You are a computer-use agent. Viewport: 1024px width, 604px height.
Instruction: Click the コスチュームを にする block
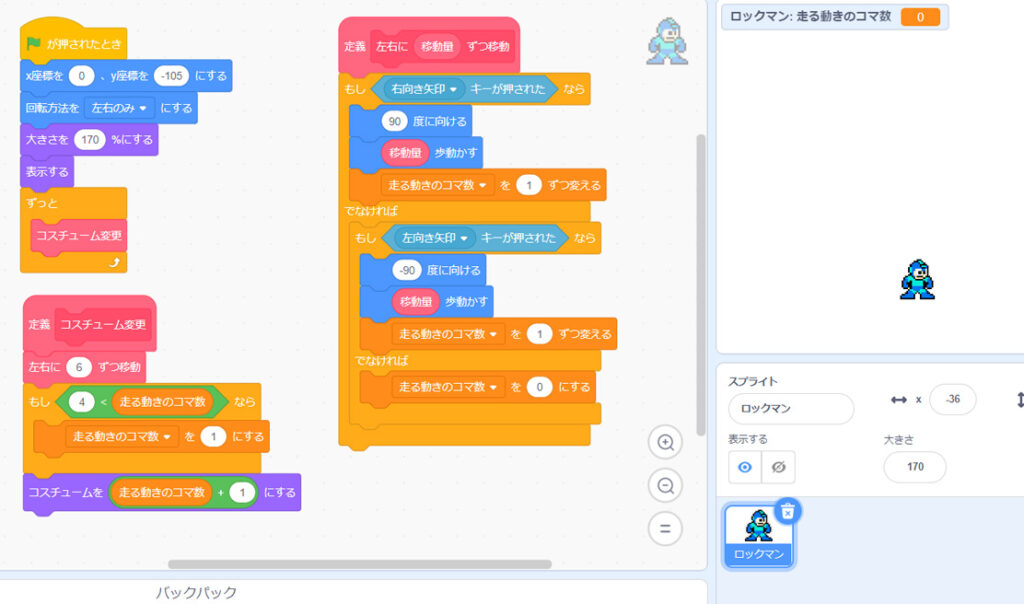coord(161,492)
